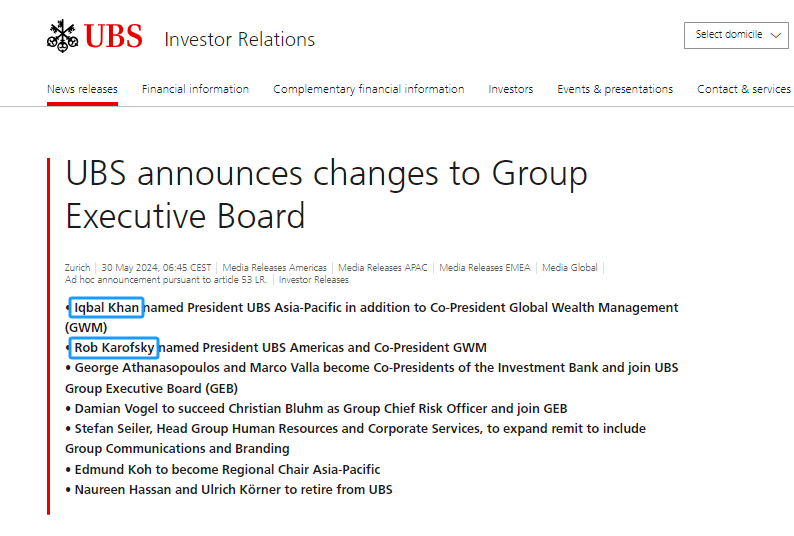
Task: Click the Media Releases EMEA tag
Action: (x=485, y=267)
